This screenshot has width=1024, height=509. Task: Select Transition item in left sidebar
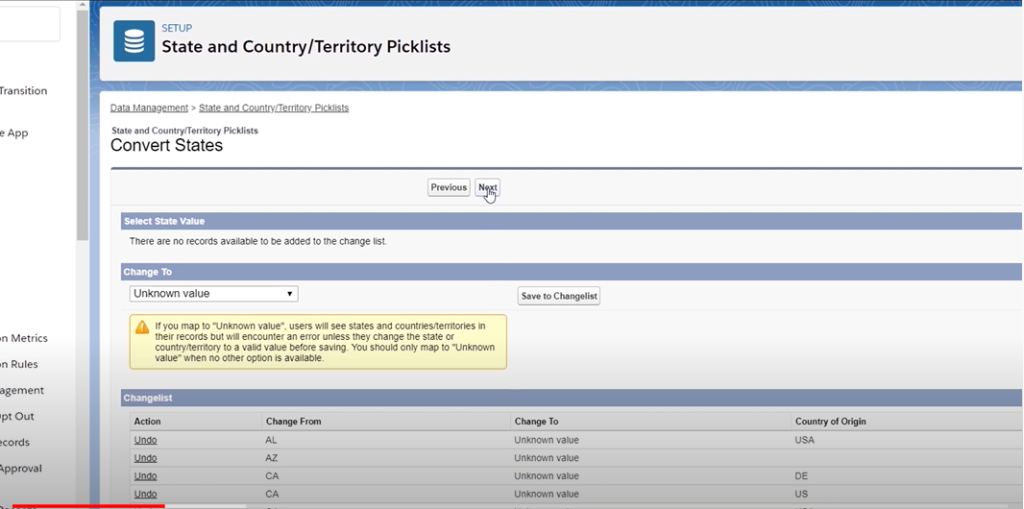click(x=24, y=91)
